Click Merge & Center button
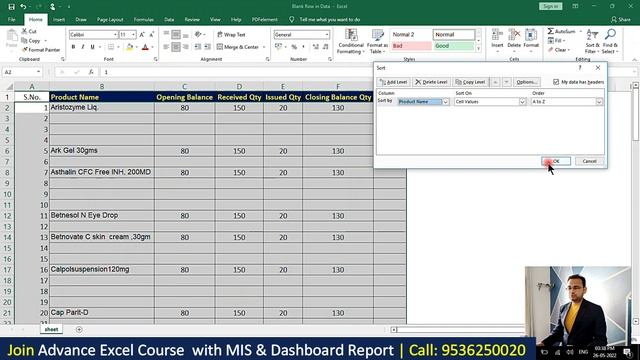The image size is (640, 360). click(x=238, y=47)
